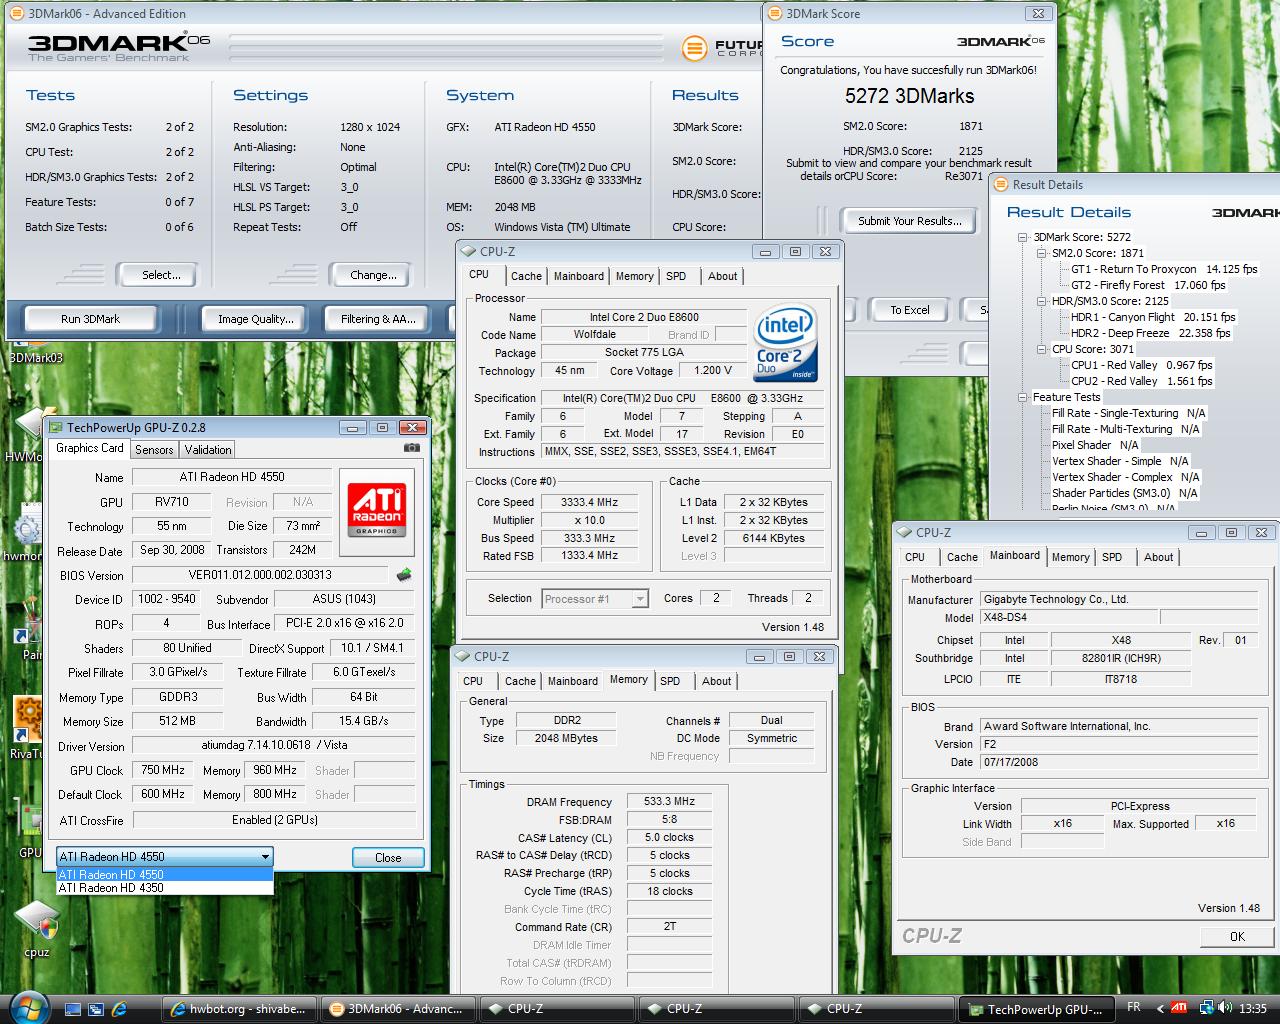Click the taskbar clock showing 13:35

[1253, 1008]
